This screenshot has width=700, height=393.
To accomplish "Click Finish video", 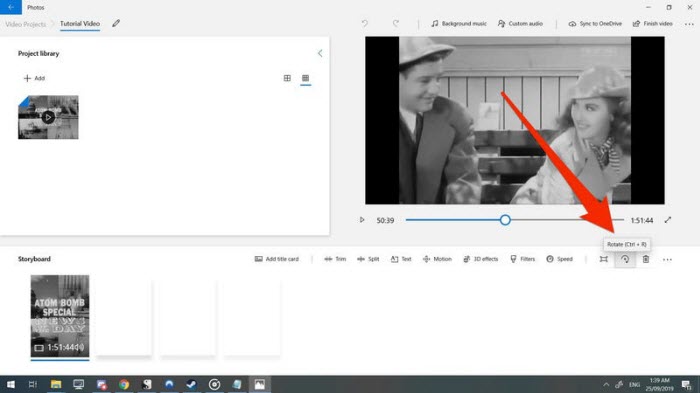I will coord(653,24).
